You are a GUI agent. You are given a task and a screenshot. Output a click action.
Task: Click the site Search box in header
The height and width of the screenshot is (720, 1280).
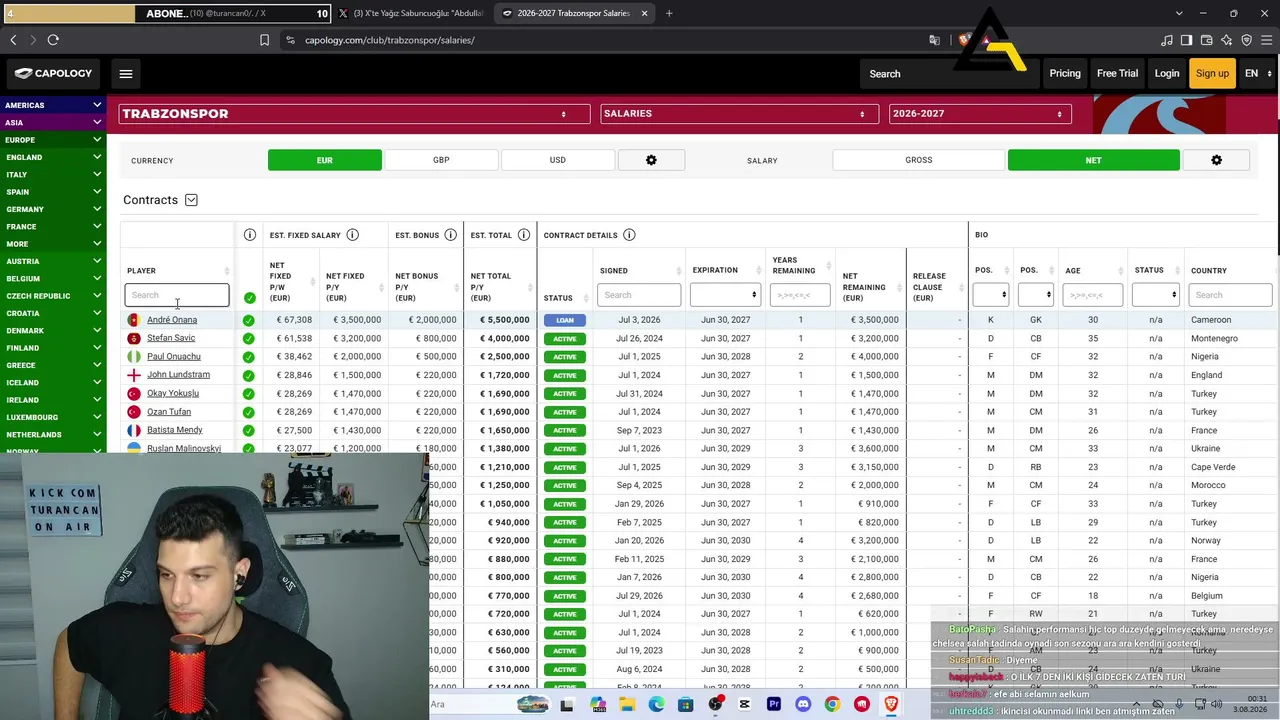coord(948,73)
